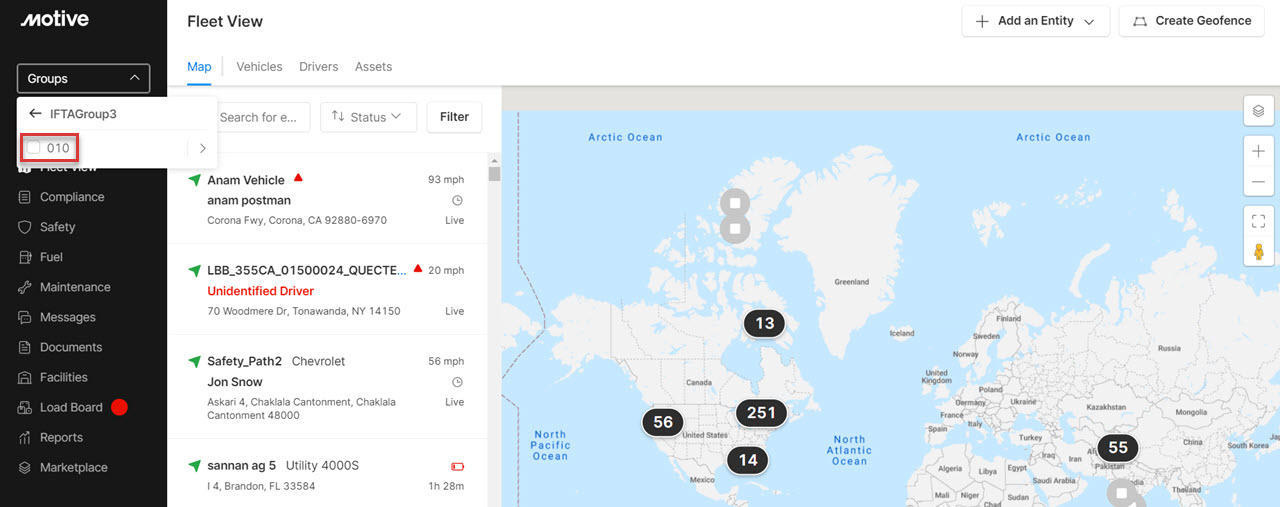
Task: Click the 251 map cluster marker
Action: point(761,413)
